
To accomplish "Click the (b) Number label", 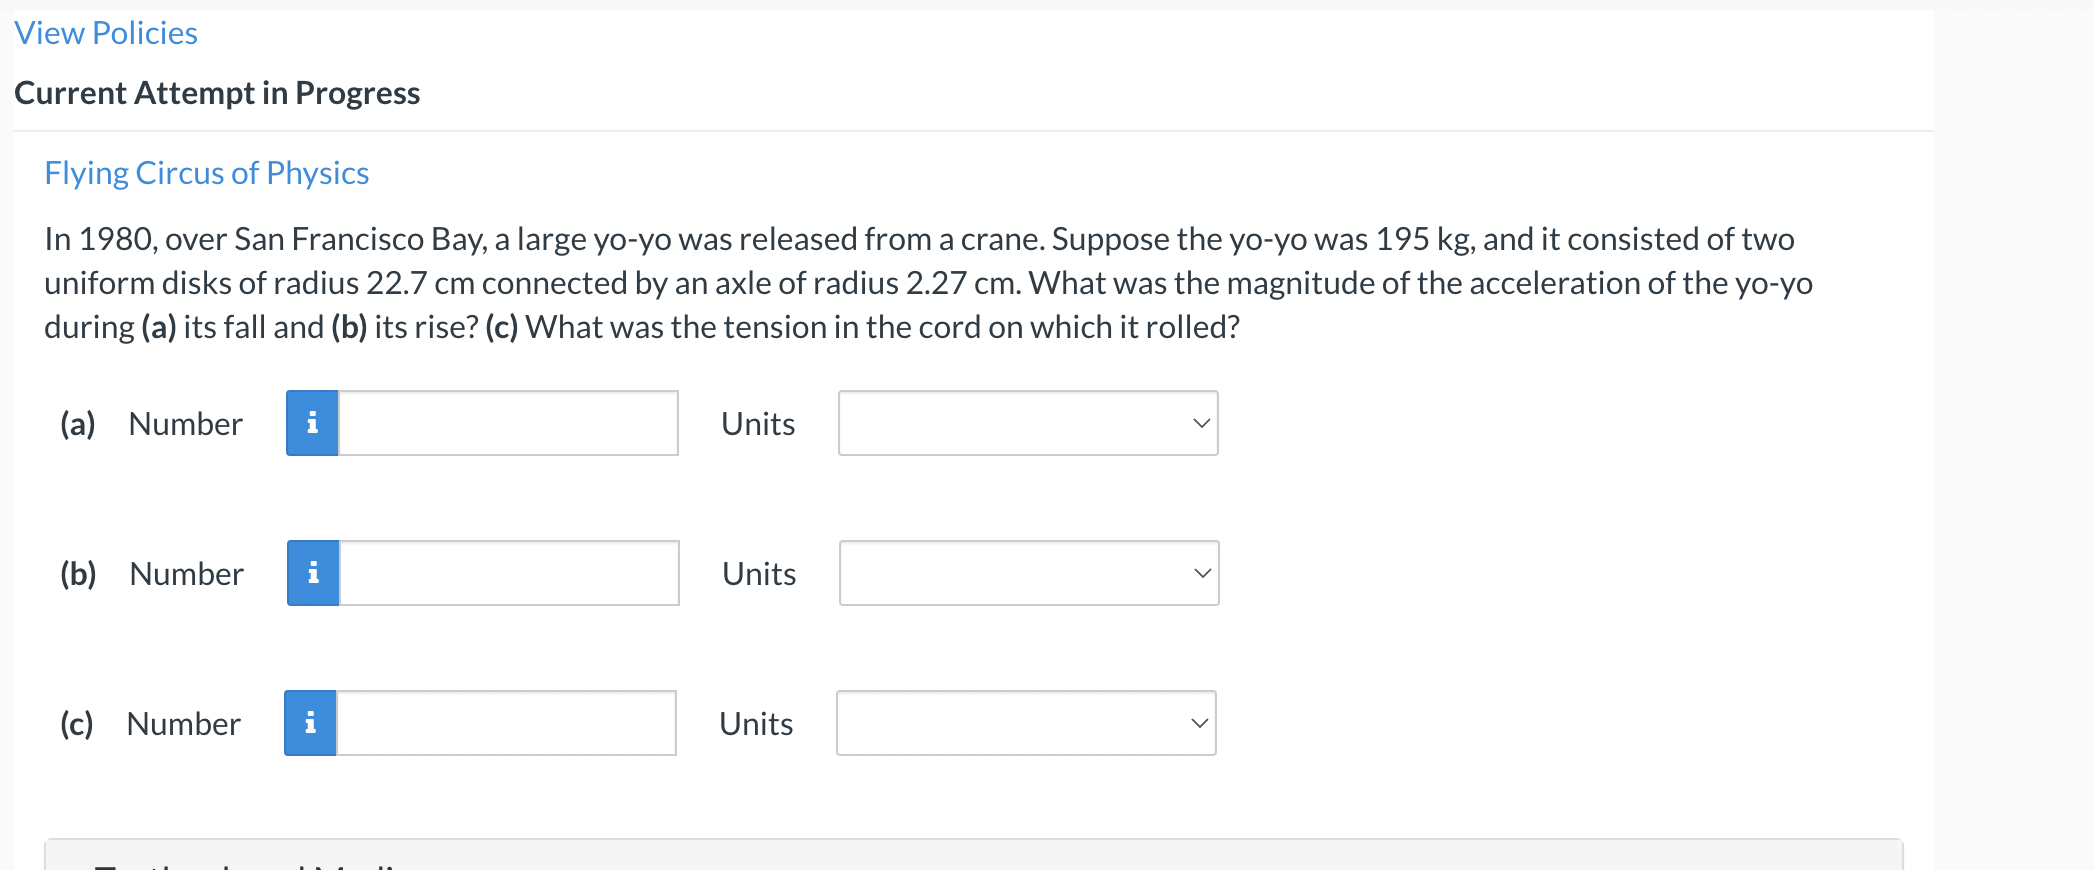I will 152,574.
